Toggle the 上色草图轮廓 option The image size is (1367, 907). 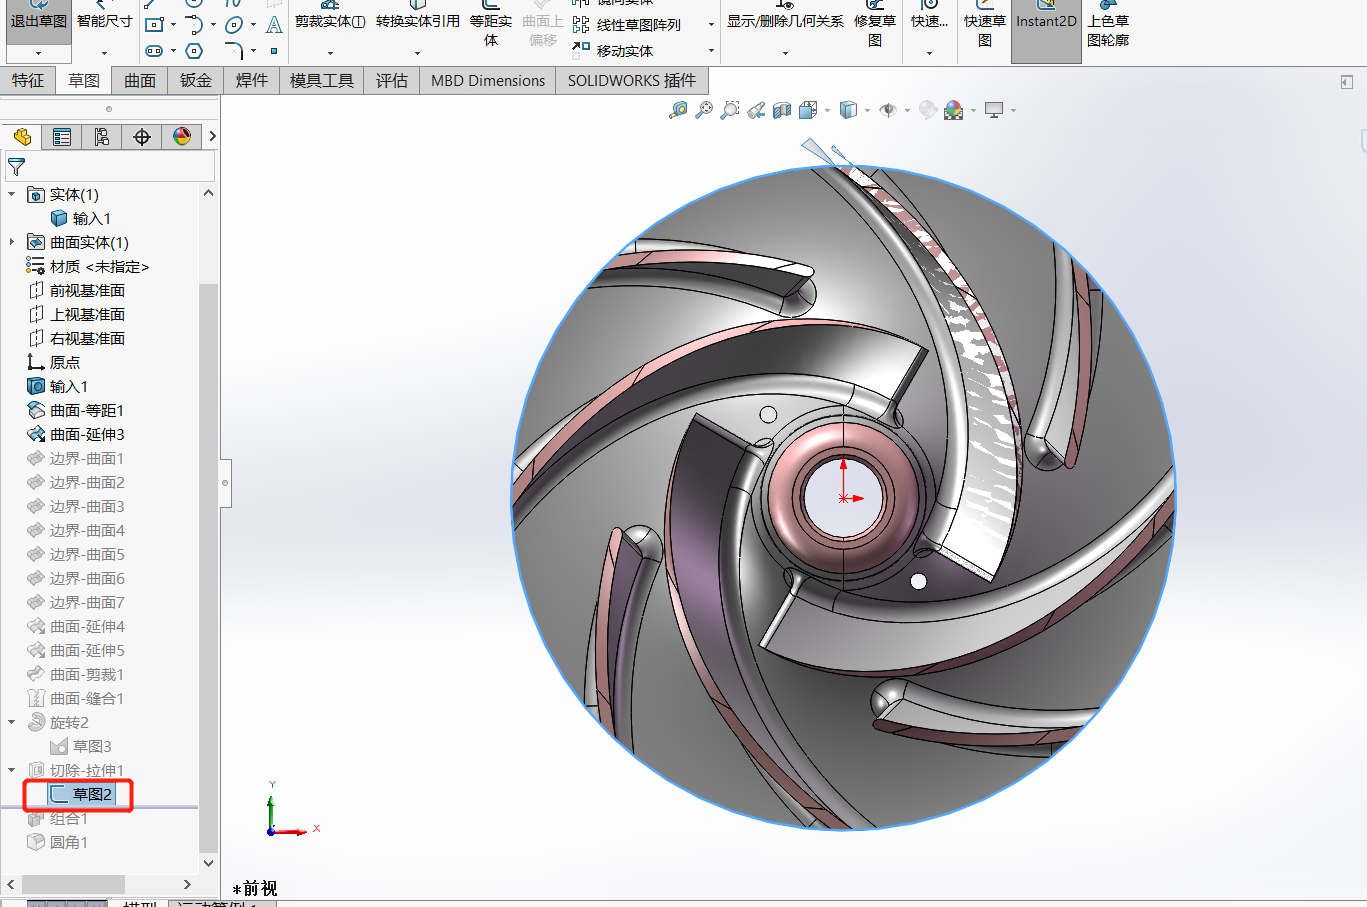click(x=1108, y=30)
